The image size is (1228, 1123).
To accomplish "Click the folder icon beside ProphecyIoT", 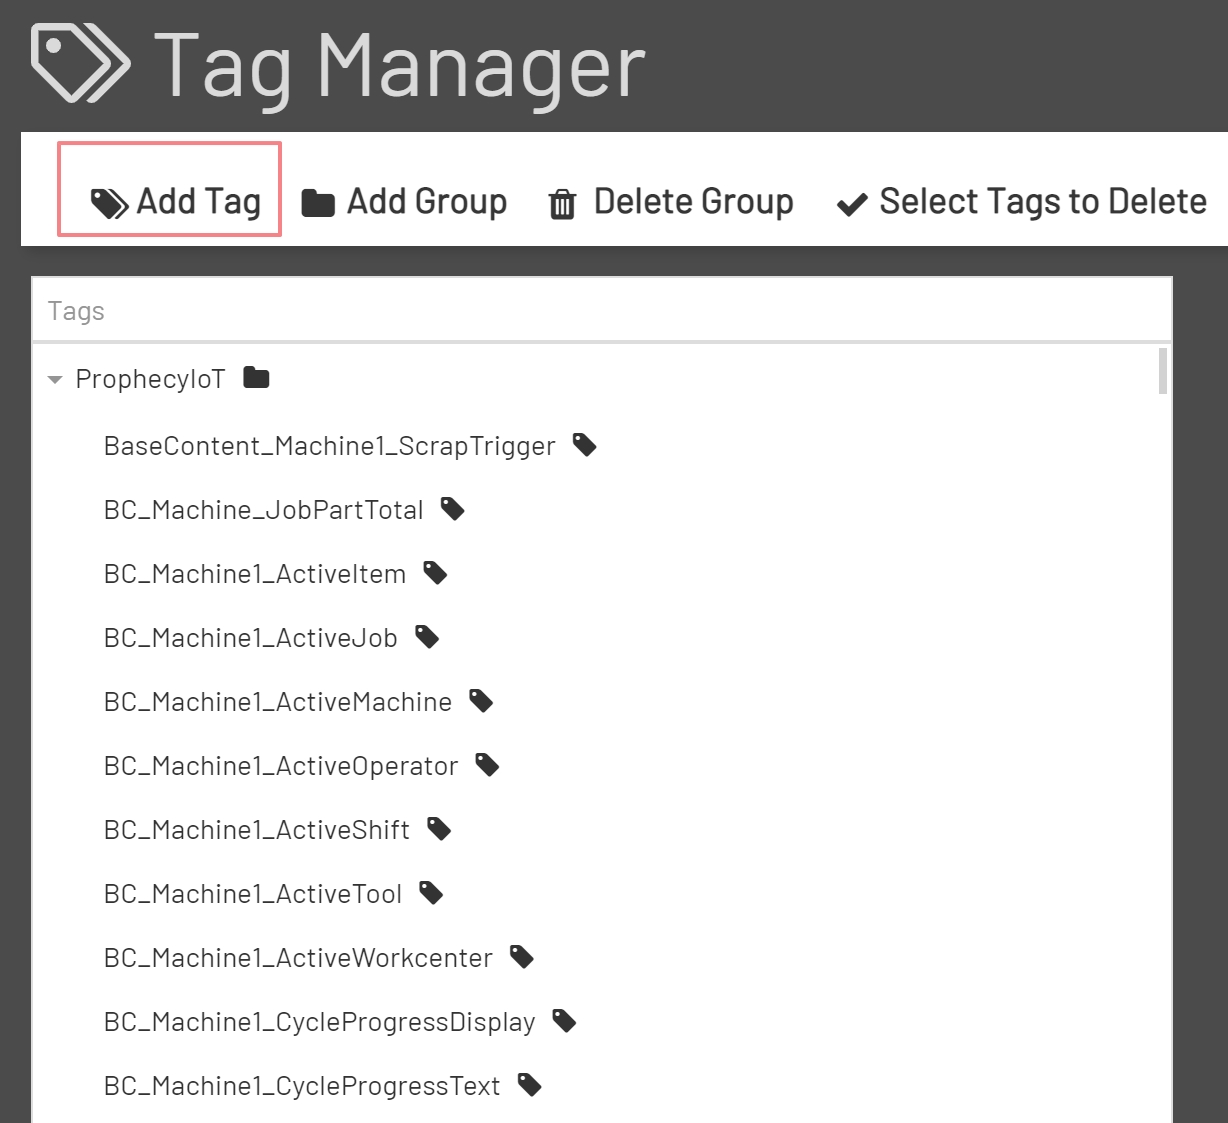I will click(x=255, y=377).
